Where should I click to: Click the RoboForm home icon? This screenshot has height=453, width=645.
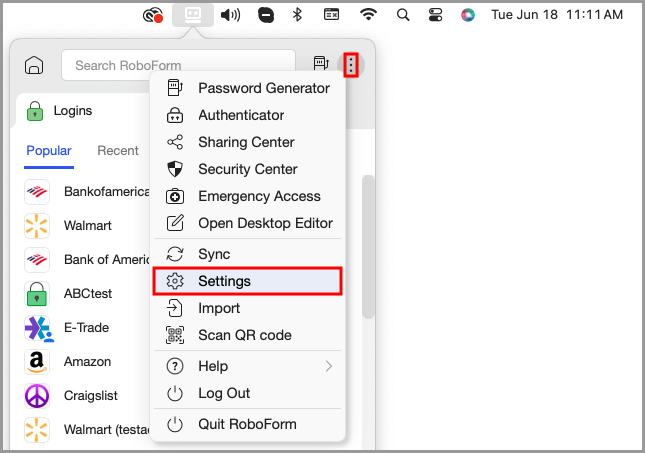(34, 65)
